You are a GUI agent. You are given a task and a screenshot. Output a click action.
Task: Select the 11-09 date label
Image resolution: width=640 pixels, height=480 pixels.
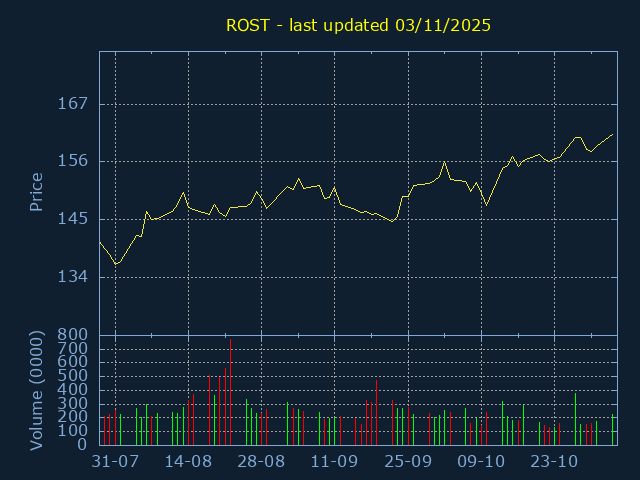pyautogui.click(x=334, y=462)
